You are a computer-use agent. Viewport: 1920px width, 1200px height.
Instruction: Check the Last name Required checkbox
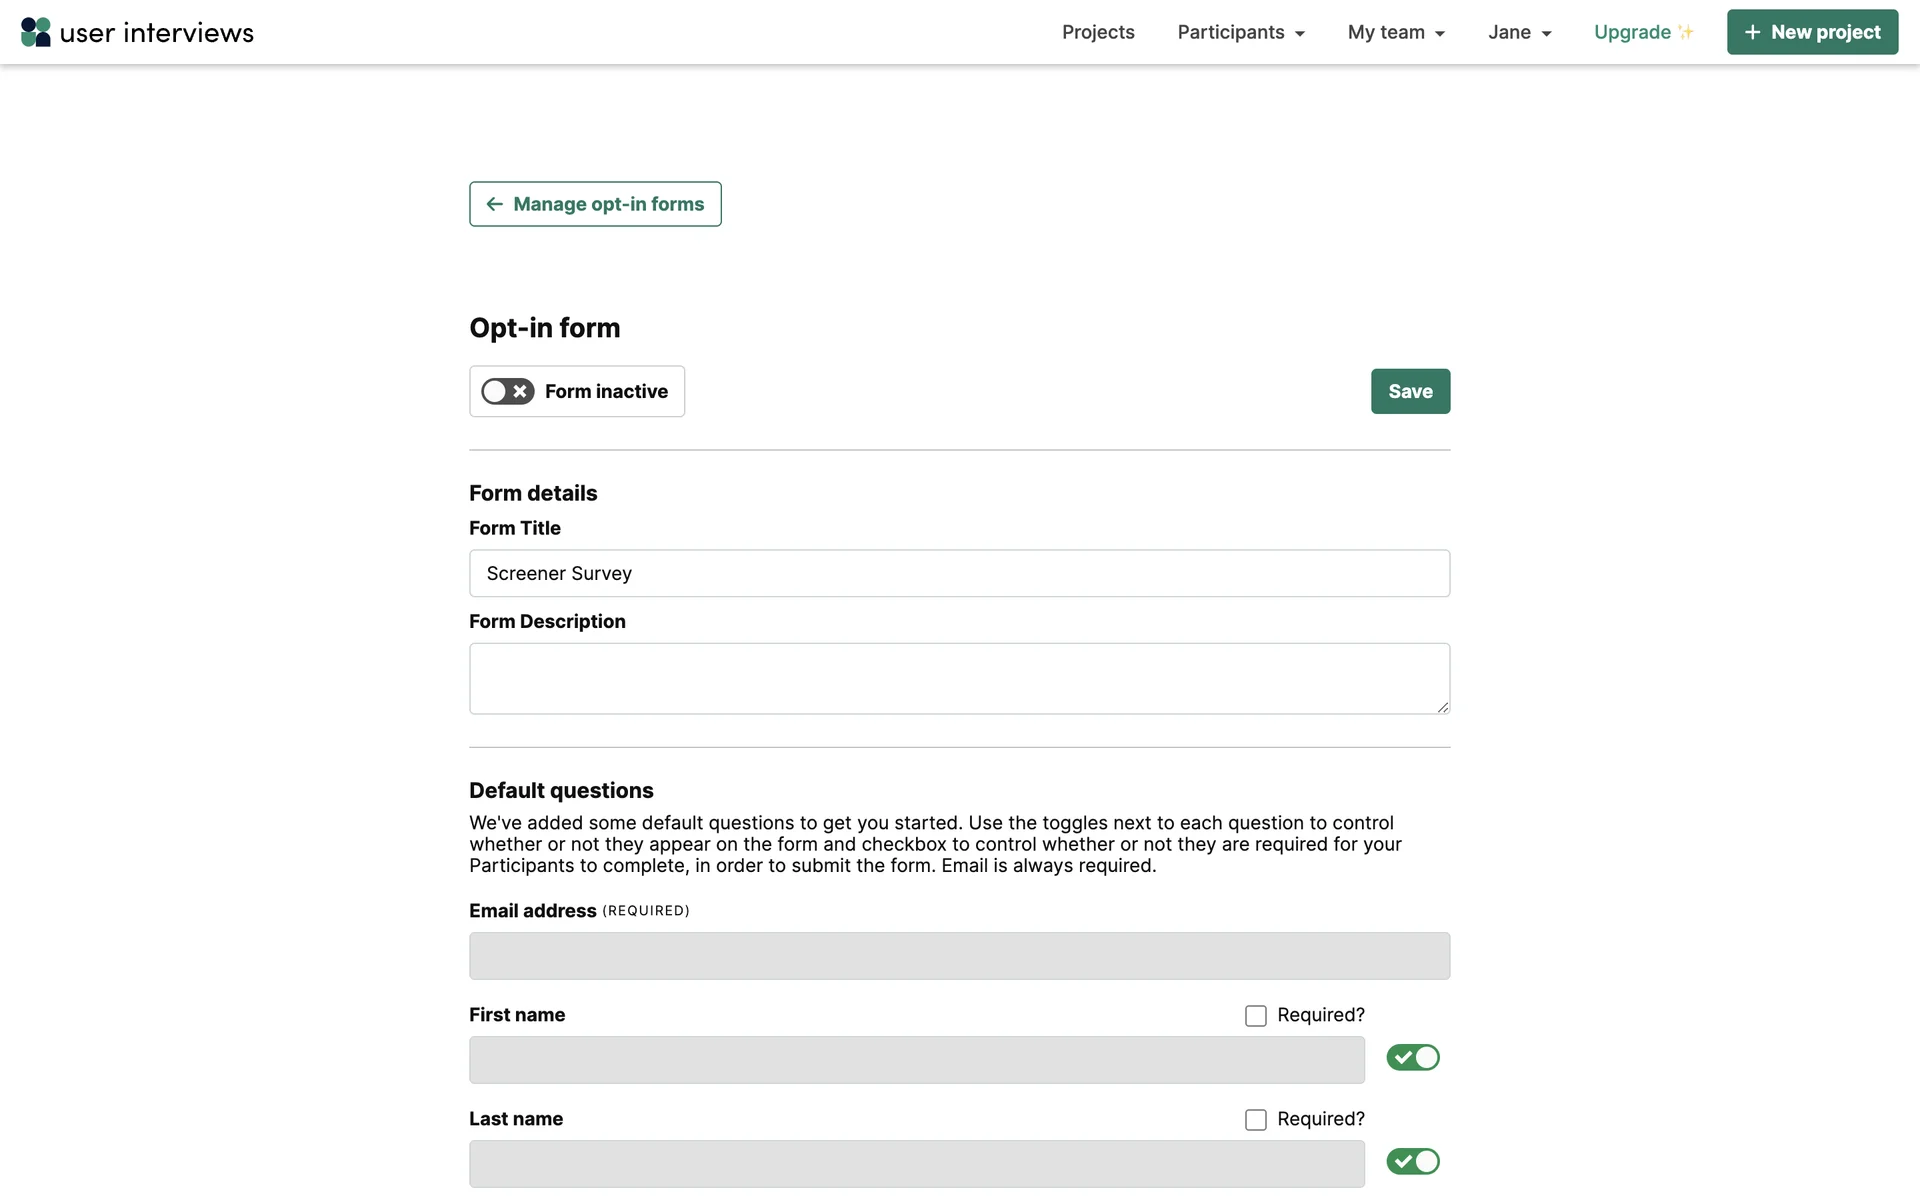tap(1256, 1120)
